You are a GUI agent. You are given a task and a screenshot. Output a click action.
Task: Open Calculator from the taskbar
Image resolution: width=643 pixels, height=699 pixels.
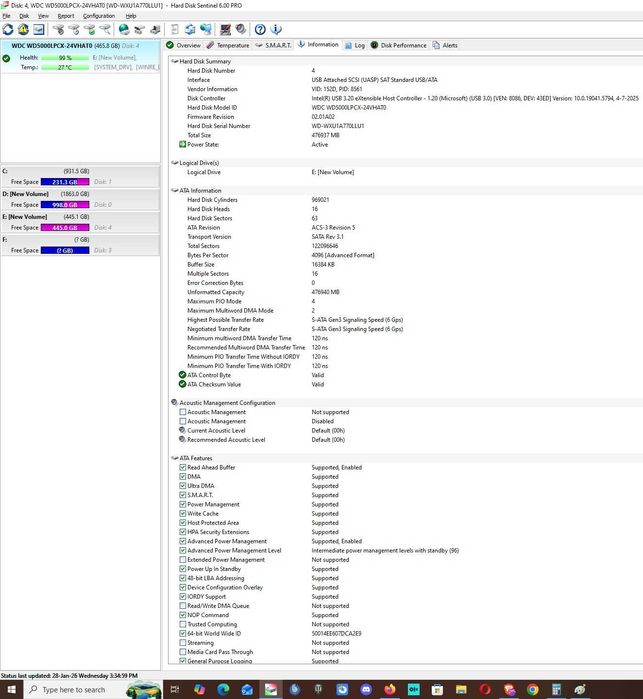point(556,690)
